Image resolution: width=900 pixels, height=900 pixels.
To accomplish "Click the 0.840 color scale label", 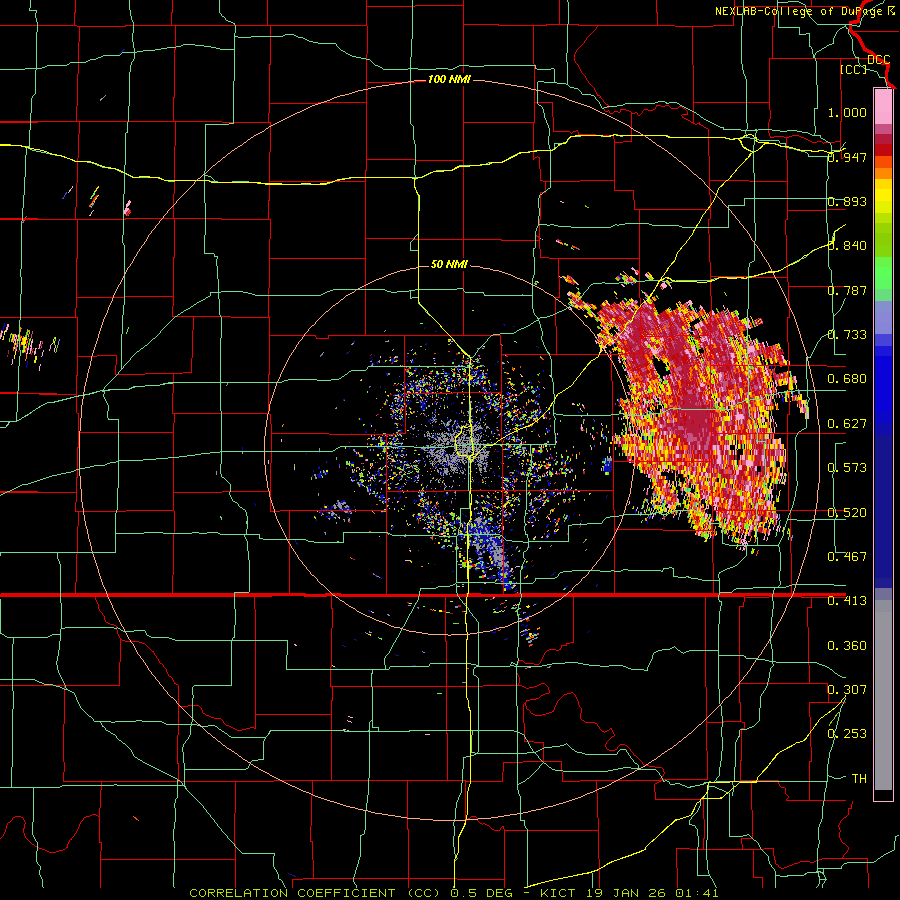I will (847, 246).
